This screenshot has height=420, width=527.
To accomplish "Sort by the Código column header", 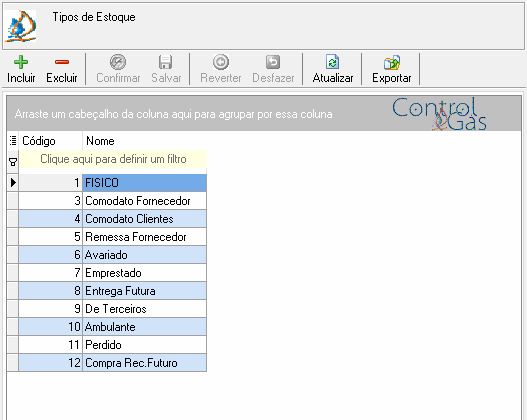I will 51,140.
